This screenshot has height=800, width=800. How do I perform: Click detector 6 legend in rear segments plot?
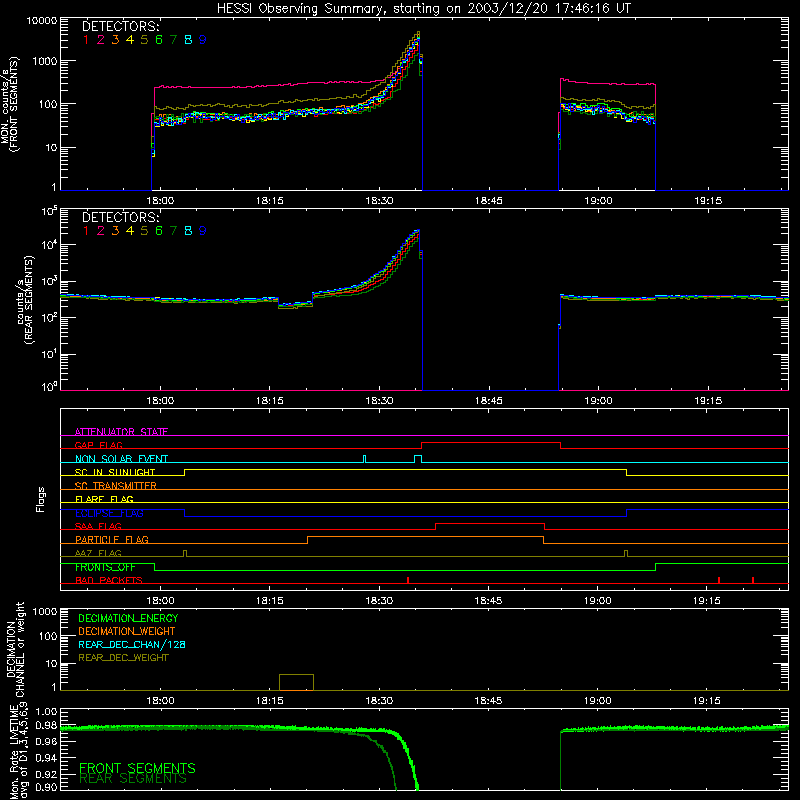pyautogui.click(x=159, y=231)
